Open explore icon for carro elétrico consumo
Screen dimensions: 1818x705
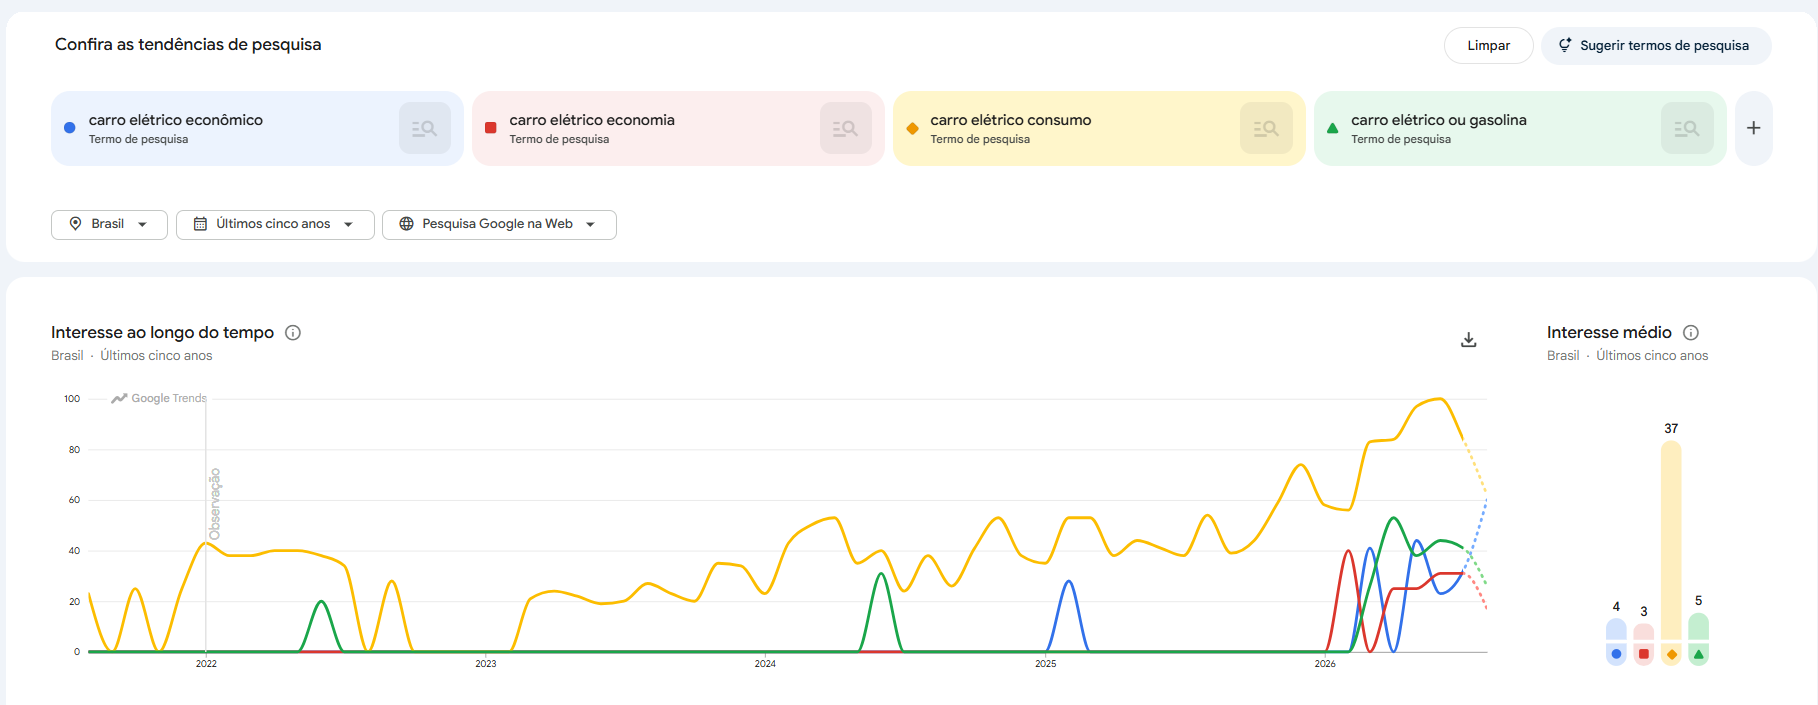[1266, 128]
